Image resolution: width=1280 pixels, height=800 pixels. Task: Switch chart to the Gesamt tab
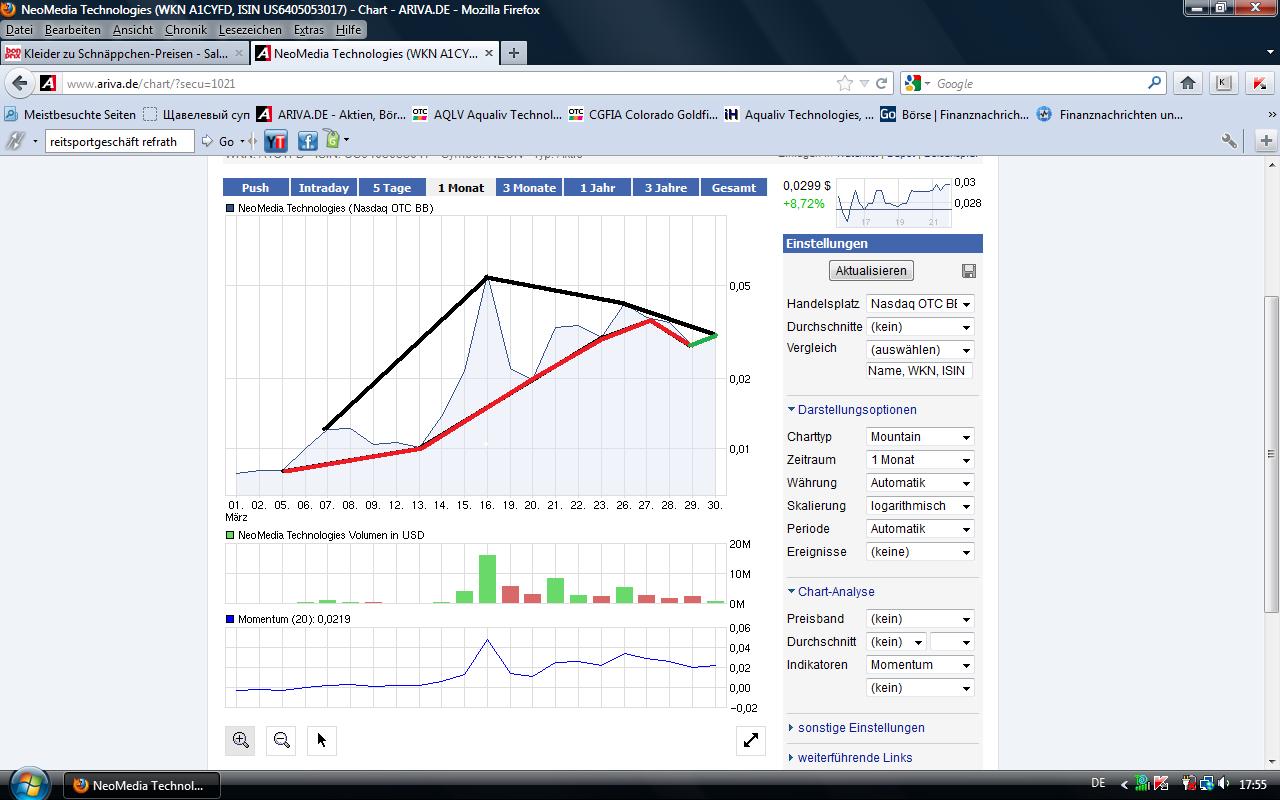click(734, 188)
